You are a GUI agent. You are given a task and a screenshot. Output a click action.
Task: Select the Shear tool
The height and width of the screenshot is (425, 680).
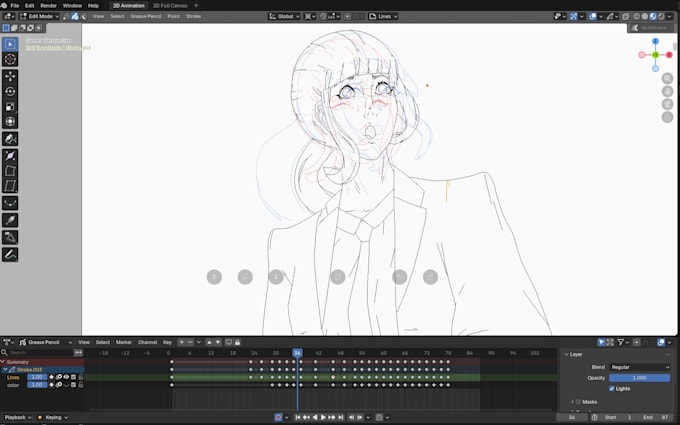point(10,186)
